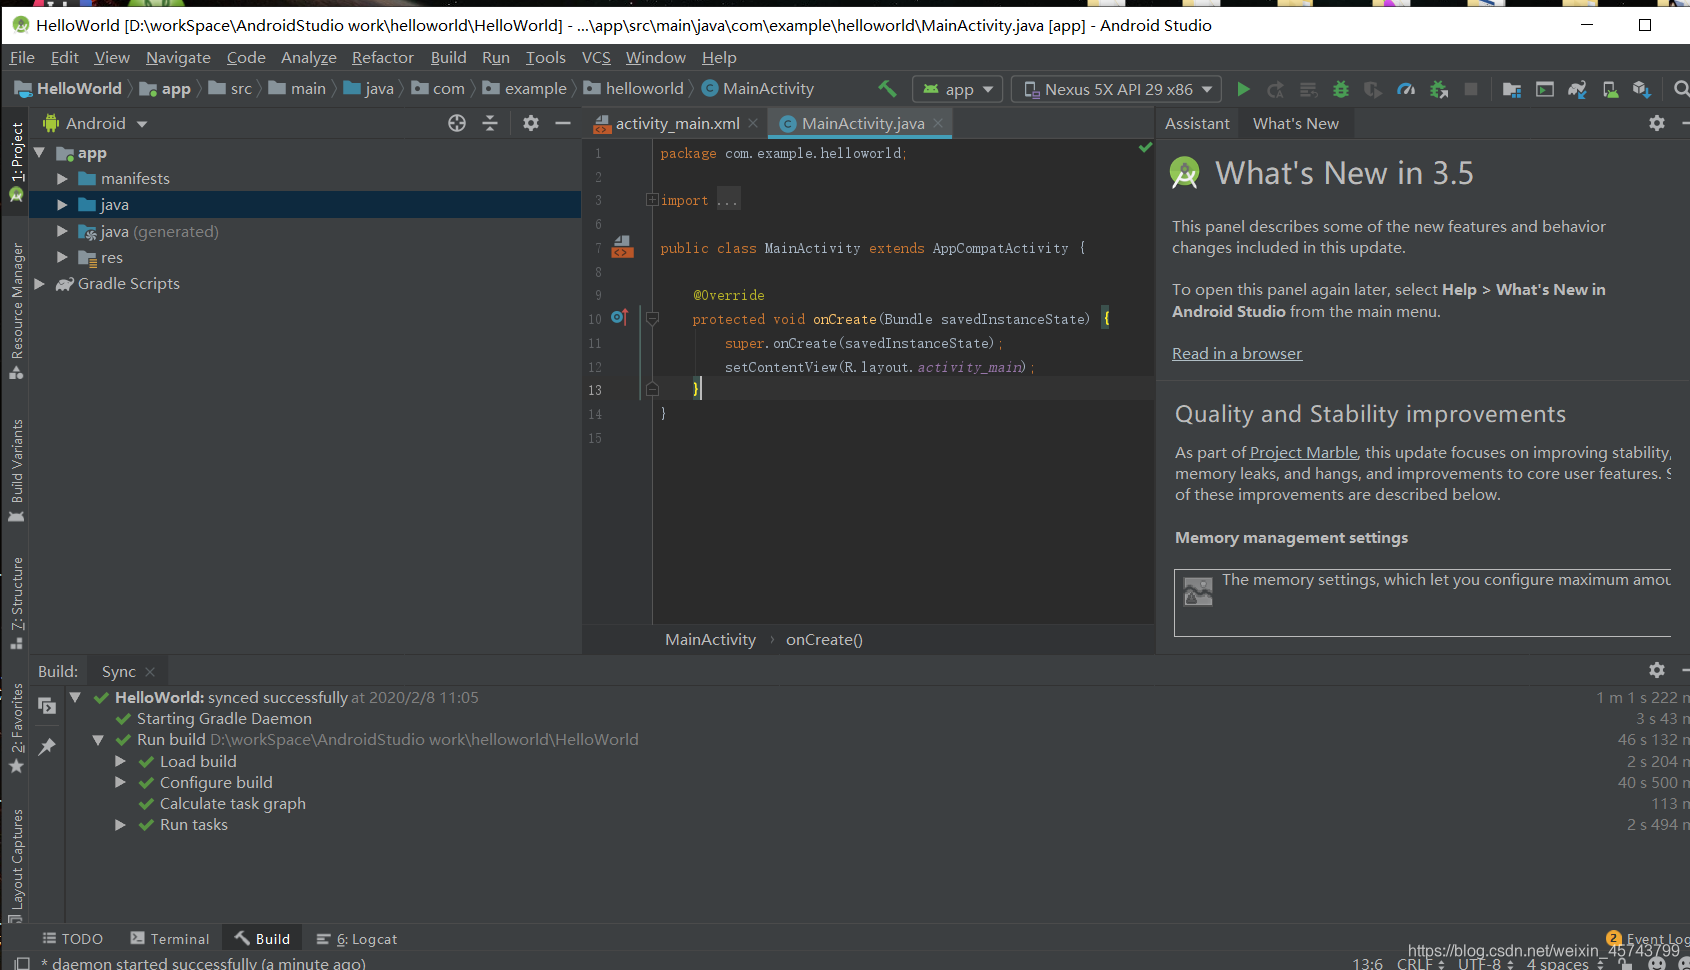Open Assistant panel settings gear

1657,123
